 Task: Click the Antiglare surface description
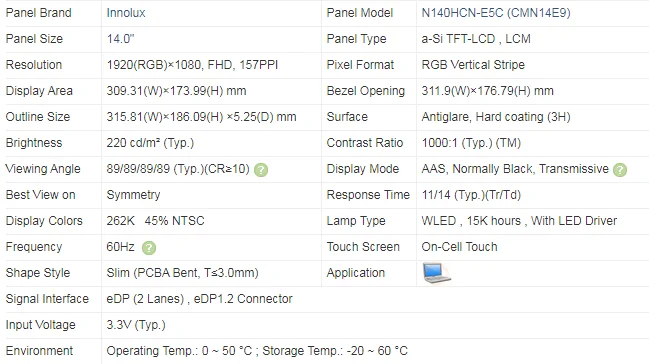pos(496,117)
